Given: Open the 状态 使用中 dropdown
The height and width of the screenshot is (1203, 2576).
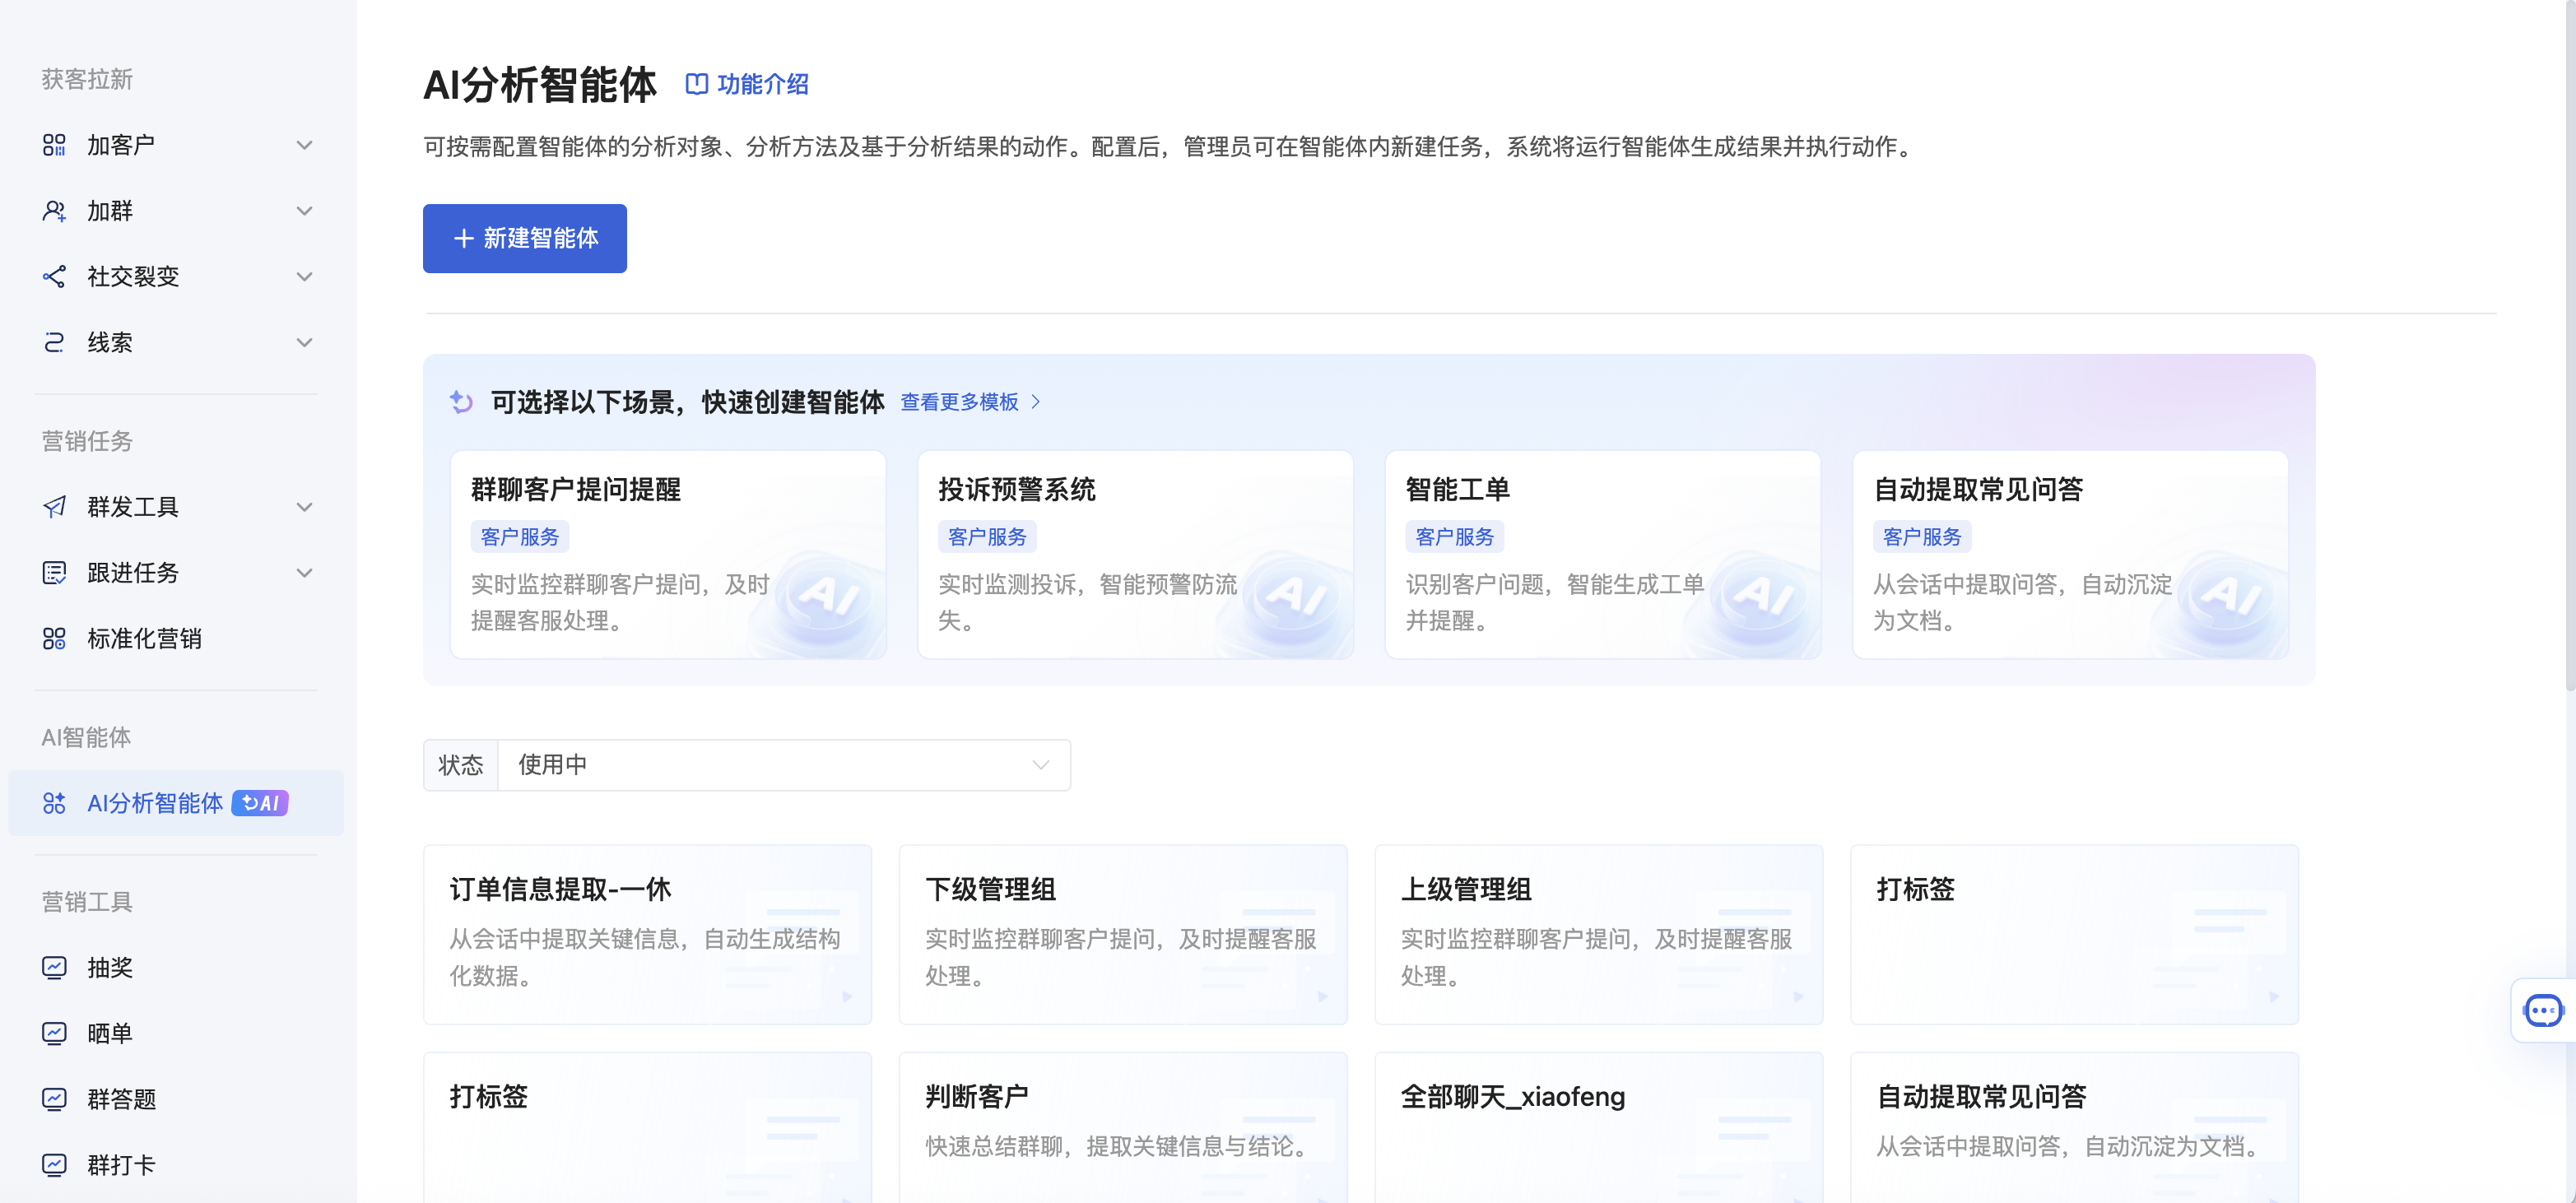Looking at the screenshot, I should (x=784, y=765).
